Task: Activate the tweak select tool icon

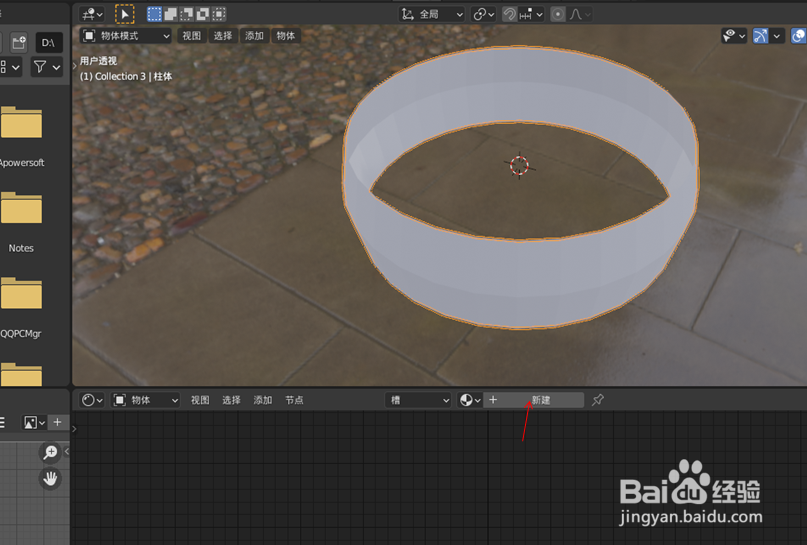Action: coord(125,14)
